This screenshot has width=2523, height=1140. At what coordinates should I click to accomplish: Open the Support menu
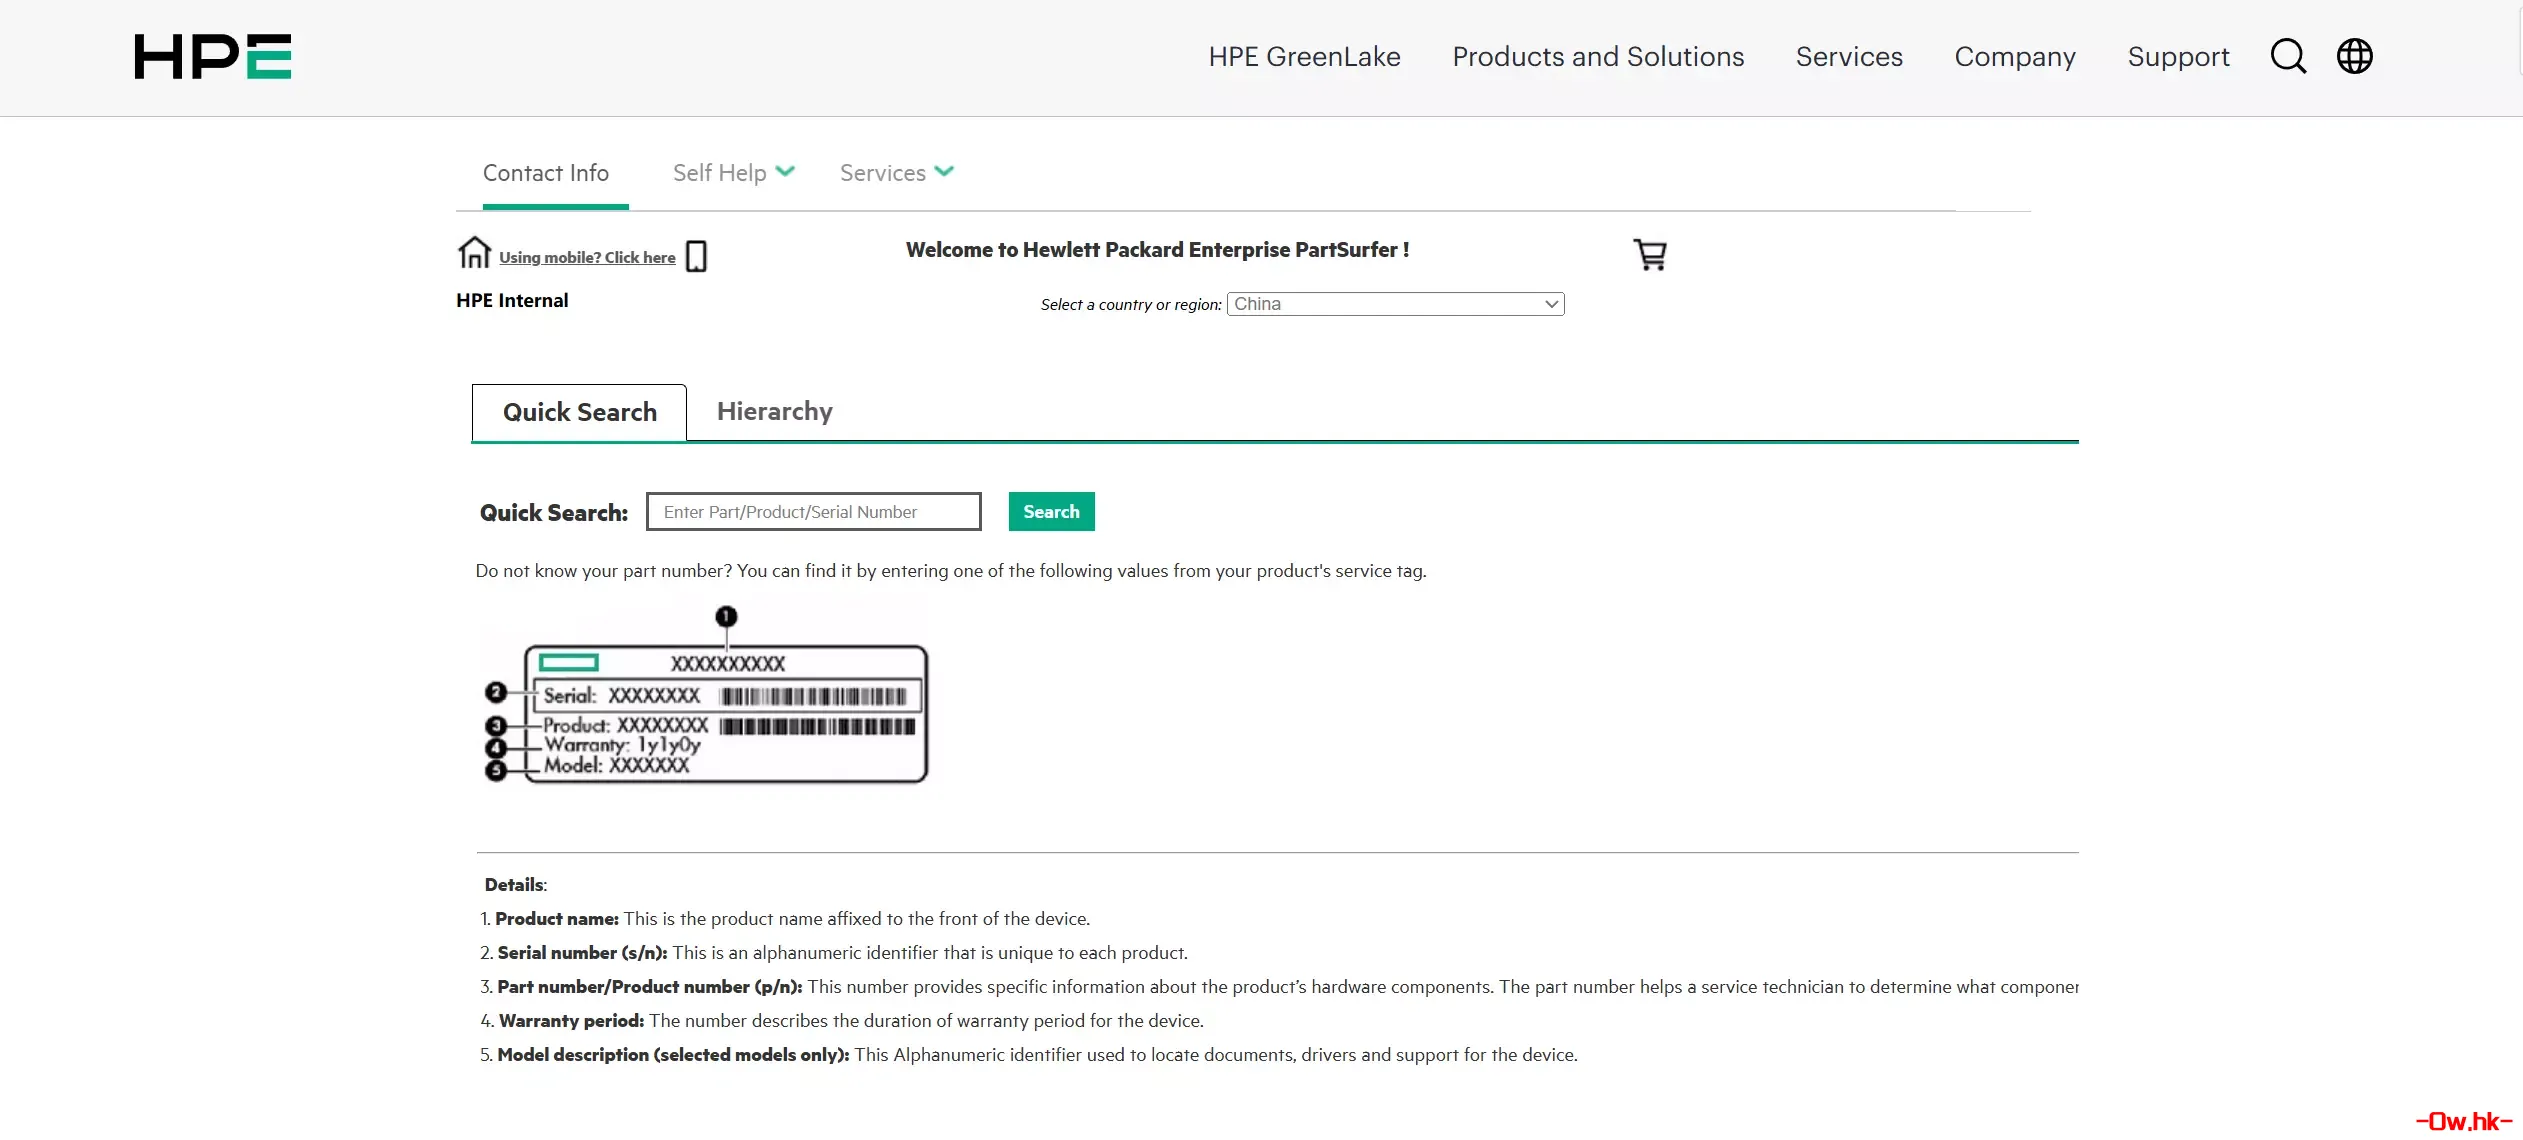[x=2178, y=57]
